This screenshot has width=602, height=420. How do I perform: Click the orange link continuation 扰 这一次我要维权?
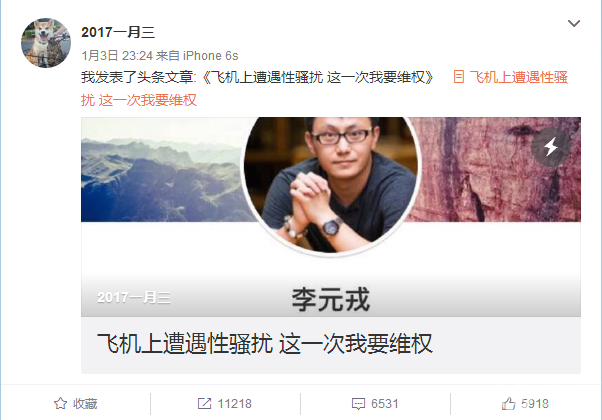tap(139, 100)
